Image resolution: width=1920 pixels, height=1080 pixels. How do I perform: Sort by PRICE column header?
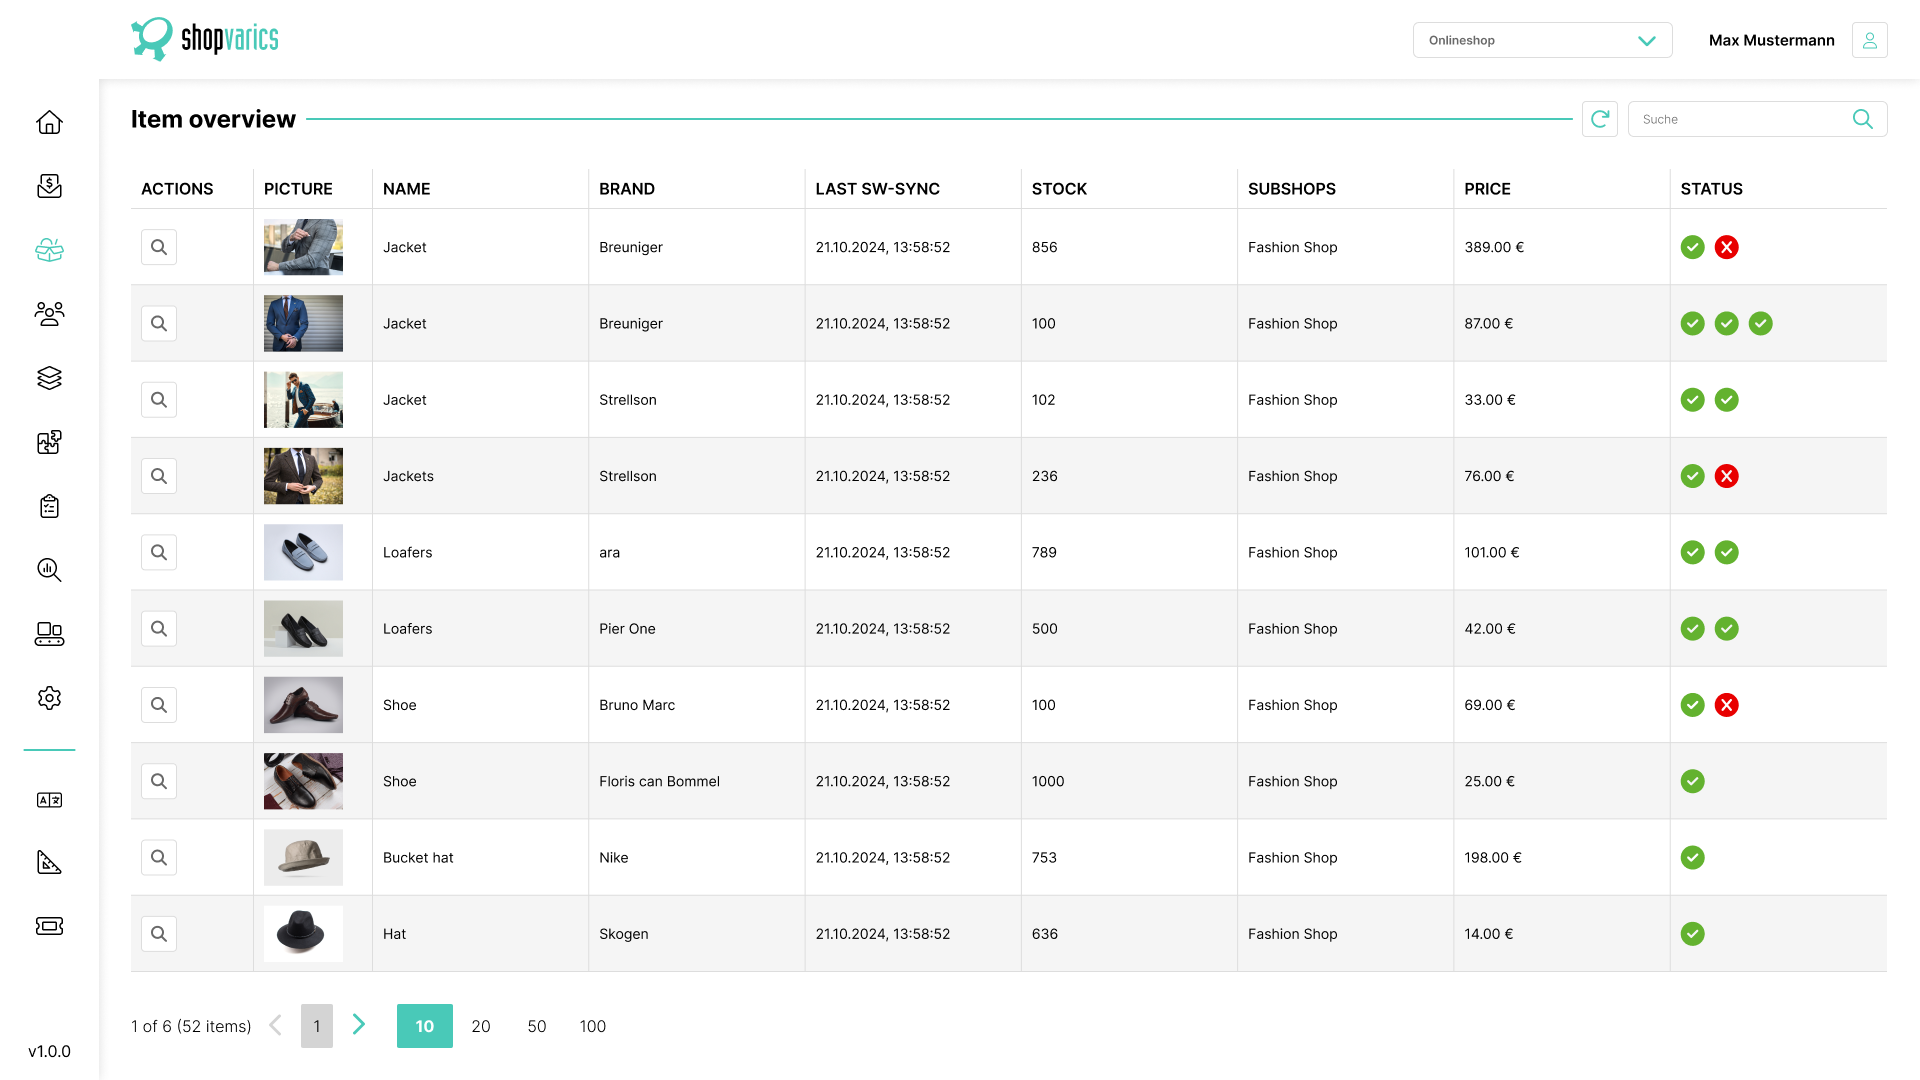coord(1487,189)
